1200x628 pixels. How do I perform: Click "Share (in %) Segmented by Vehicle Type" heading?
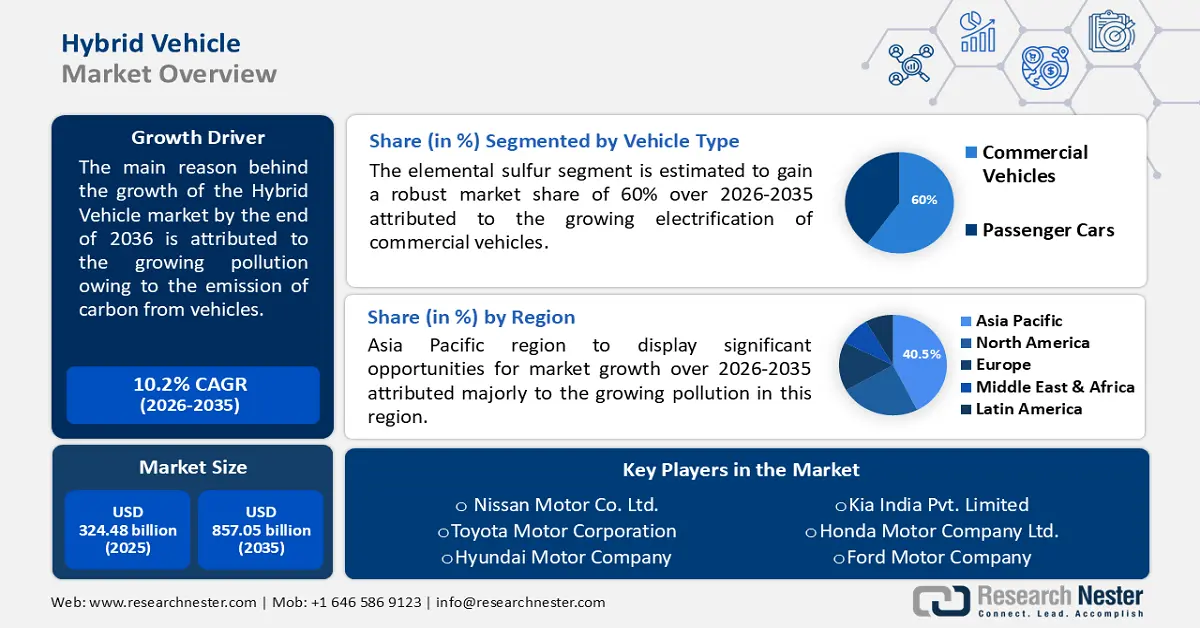(x=554, y=141)
